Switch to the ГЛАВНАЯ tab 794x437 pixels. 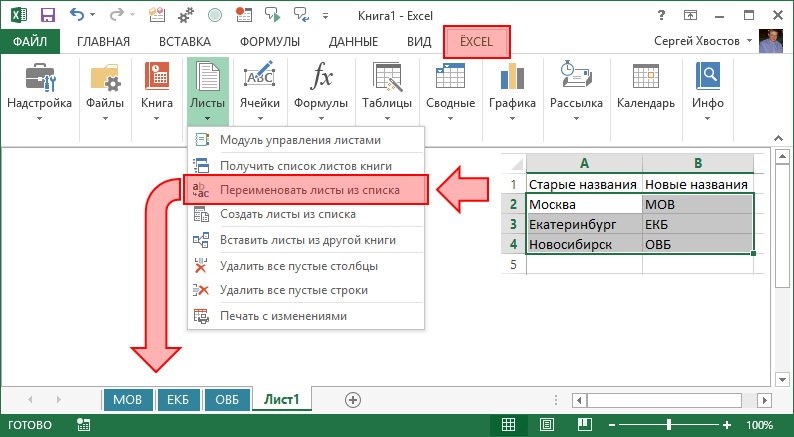[103, 42]
